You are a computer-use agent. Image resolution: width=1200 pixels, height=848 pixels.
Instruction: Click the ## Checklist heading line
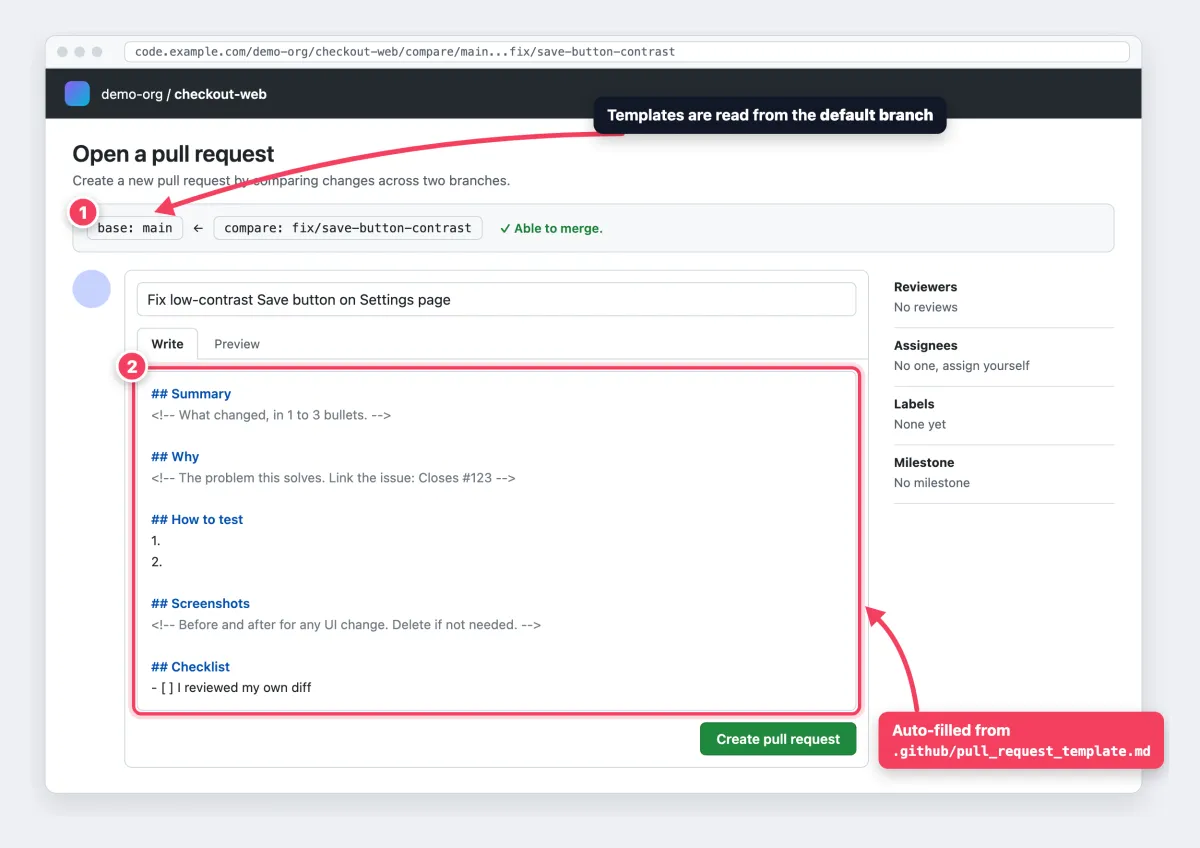pos(190,667)
